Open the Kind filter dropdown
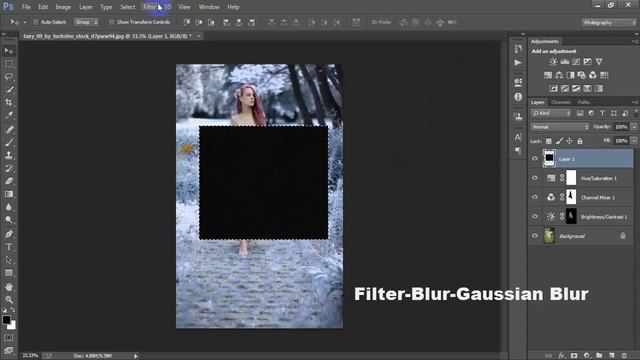The height and width of the screenshot is (360, 640). pyautogui.click(x=551, y=113)
